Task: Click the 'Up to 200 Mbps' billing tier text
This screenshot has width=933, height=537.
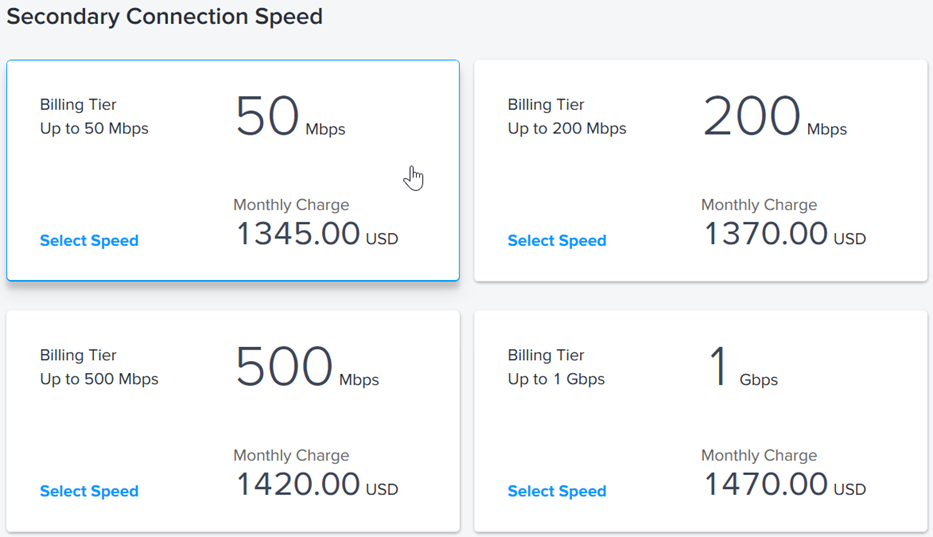Action: click(x=567, y=129)
